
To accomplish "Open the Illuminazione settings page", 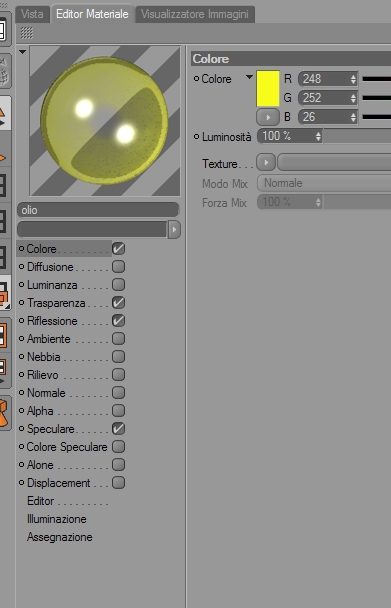I will coord(57,519).
